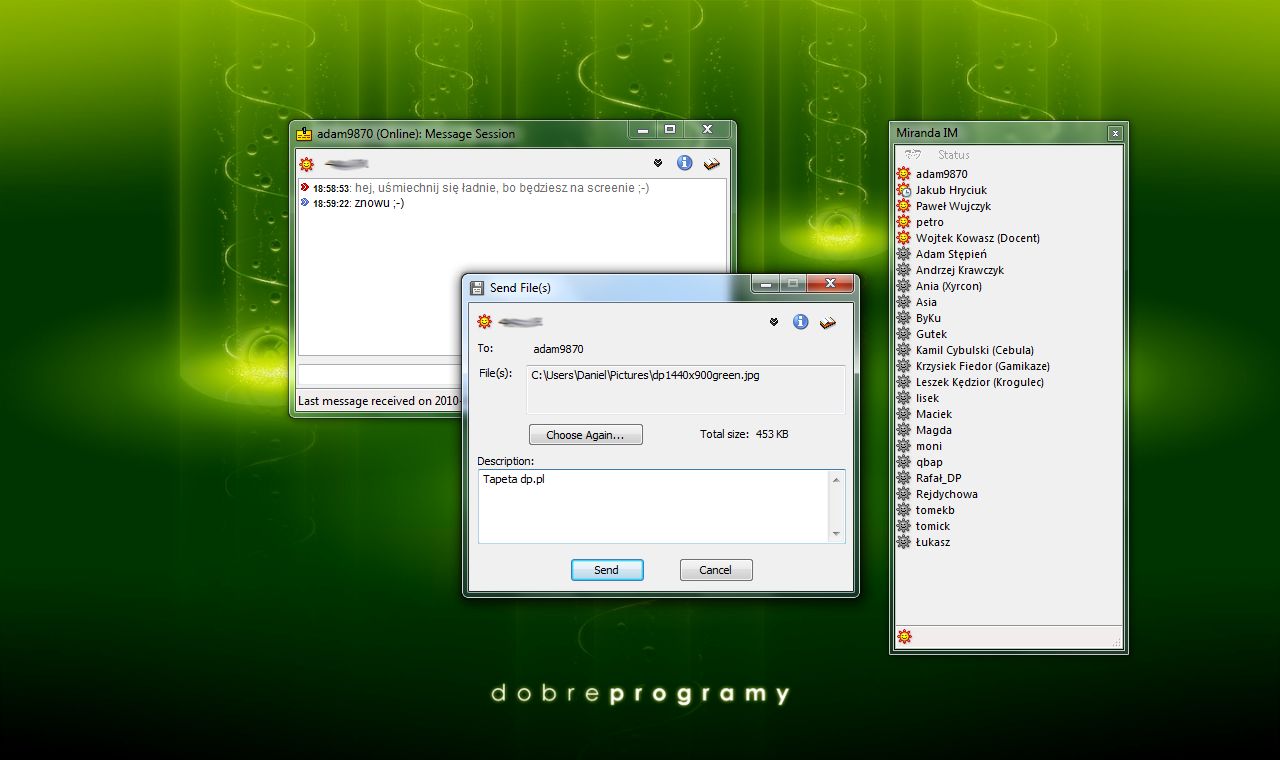Click the status sun icon in Message Session toolbar
The height and width of the screenshot is (760, 1280).
[x=307, y=164]
